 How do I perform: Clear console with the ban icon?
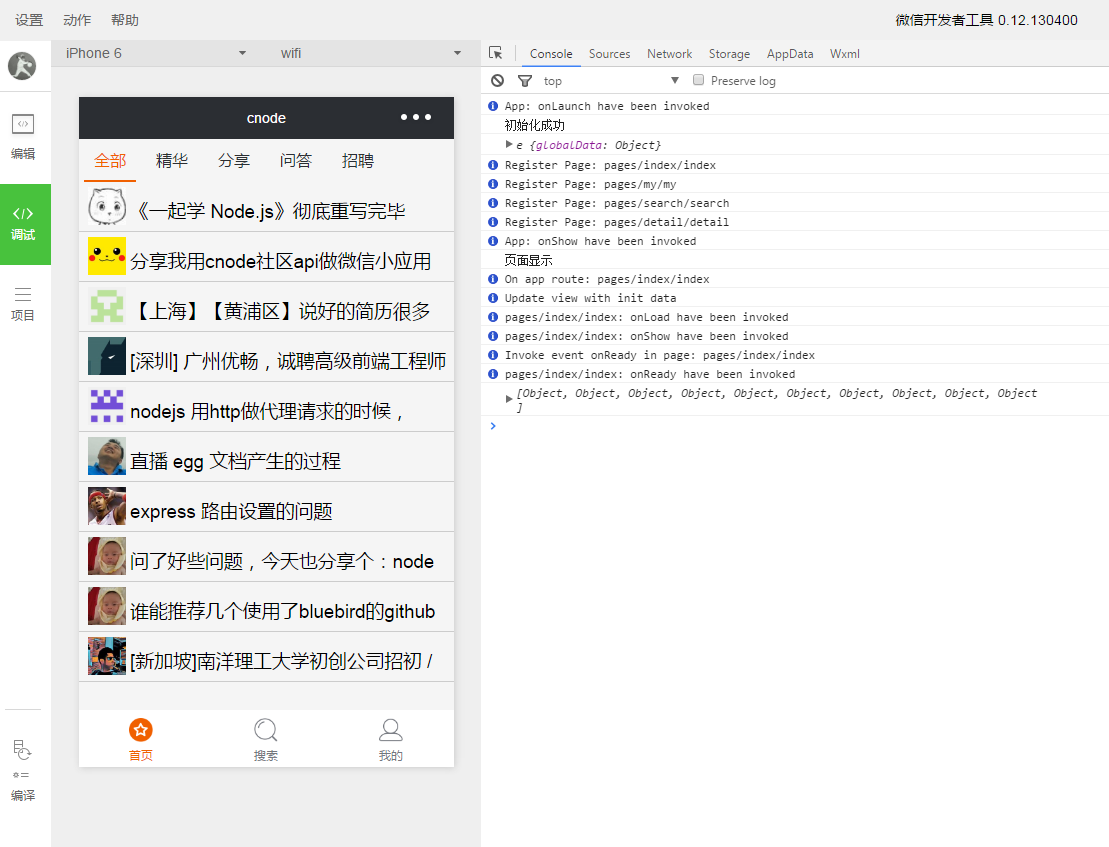[498, 81]
